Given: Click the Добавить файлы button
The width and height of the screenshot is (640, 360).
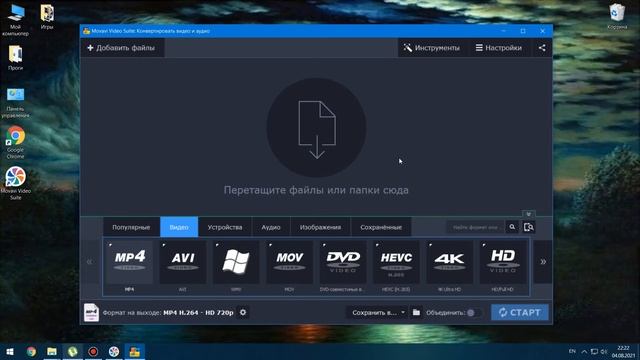Looking at the screenshot, I should [x=122, y=48].
